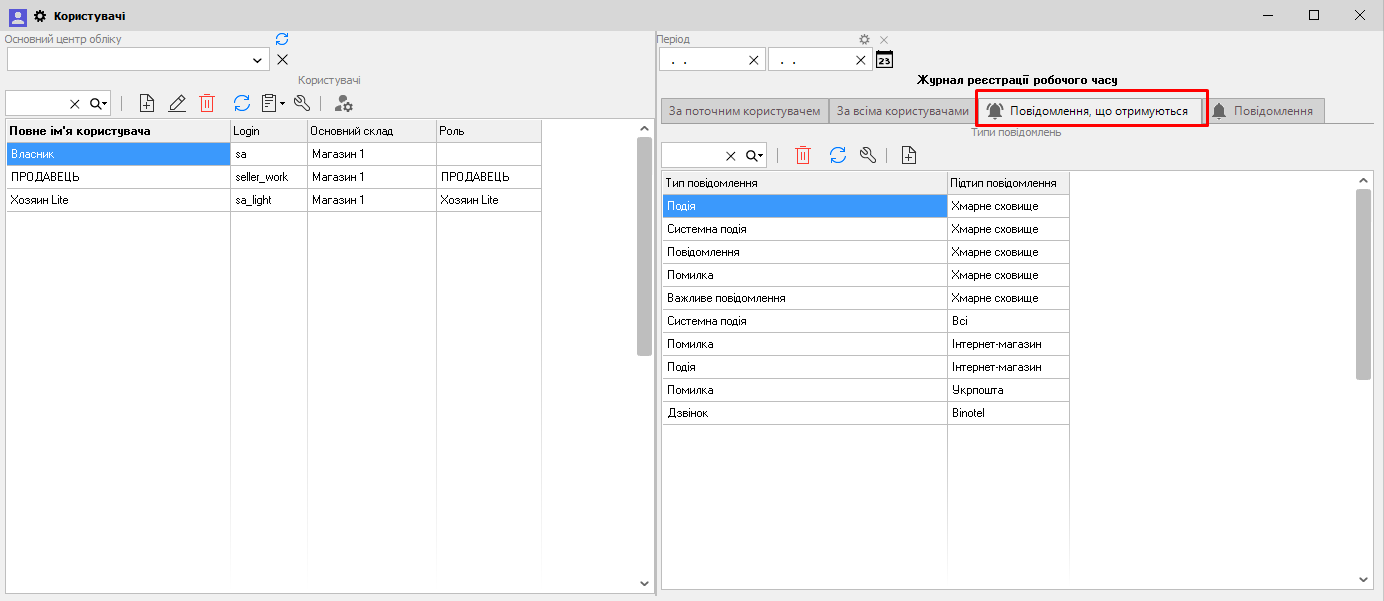Image resolution: width=1384 pixels, height=601 pixels.
Task: Expand the users search options dropdown
Action: tap(99, 103)
